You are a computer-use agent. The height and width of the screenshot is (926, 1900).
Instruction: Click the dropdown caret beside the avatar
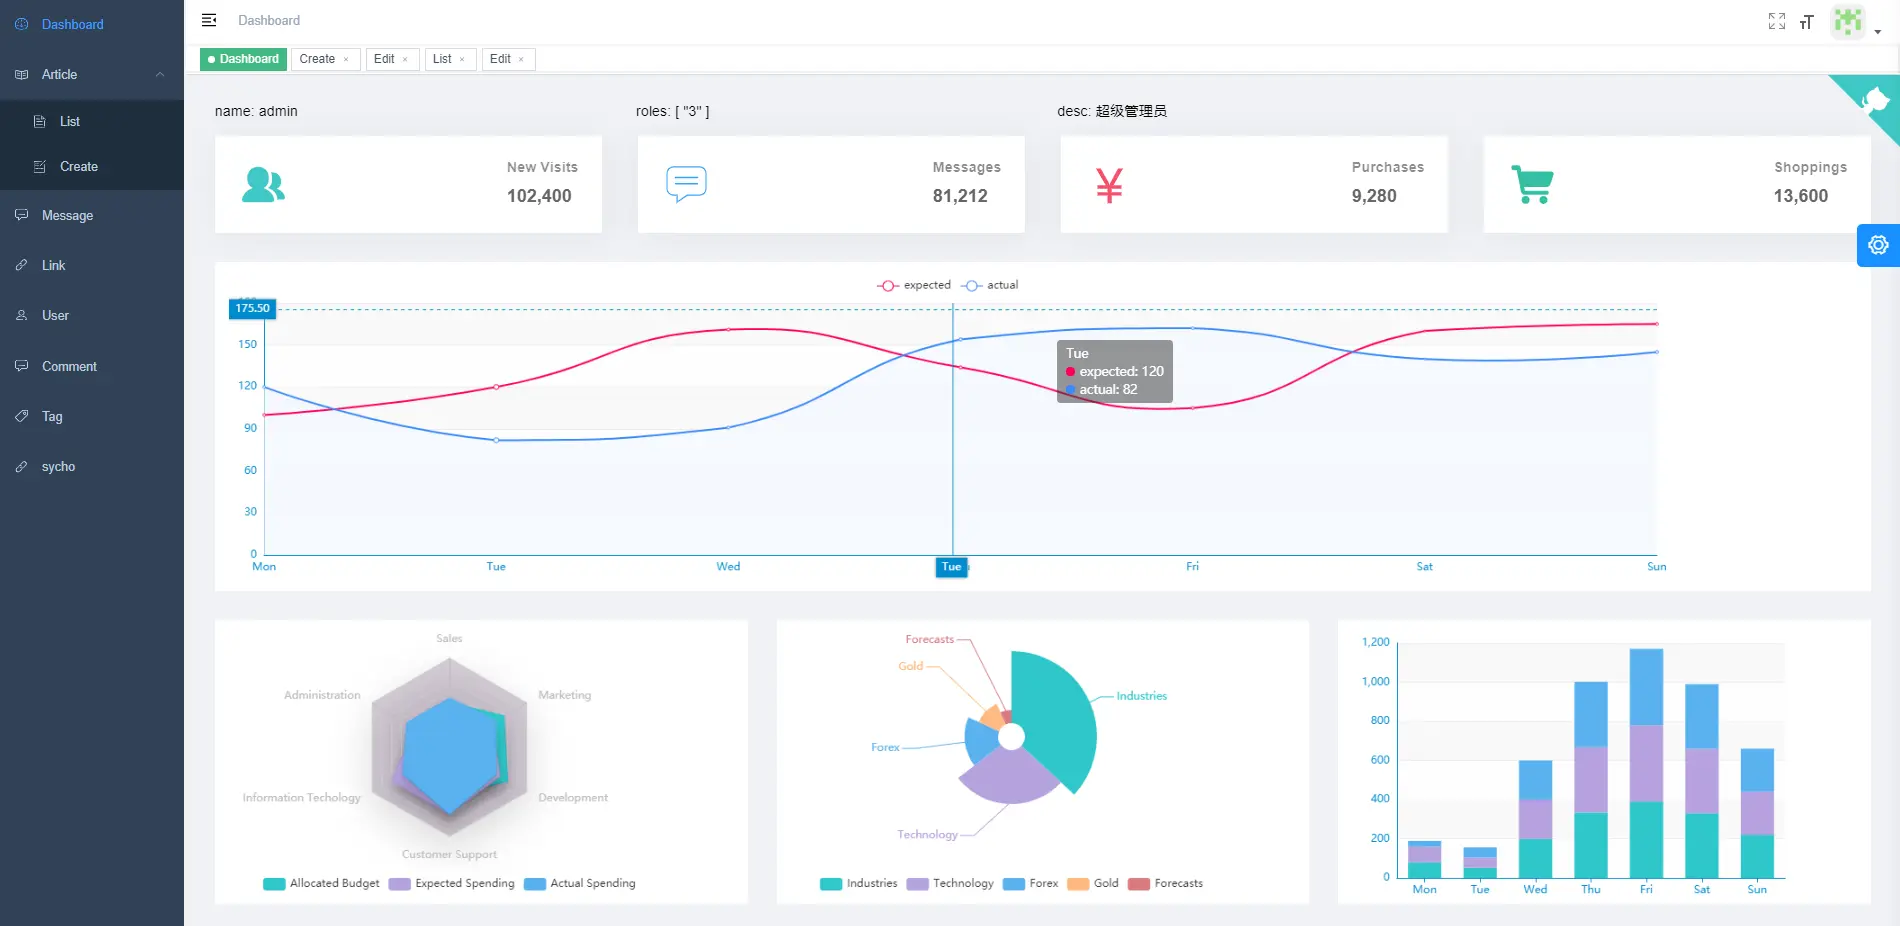pos(1878,32)
